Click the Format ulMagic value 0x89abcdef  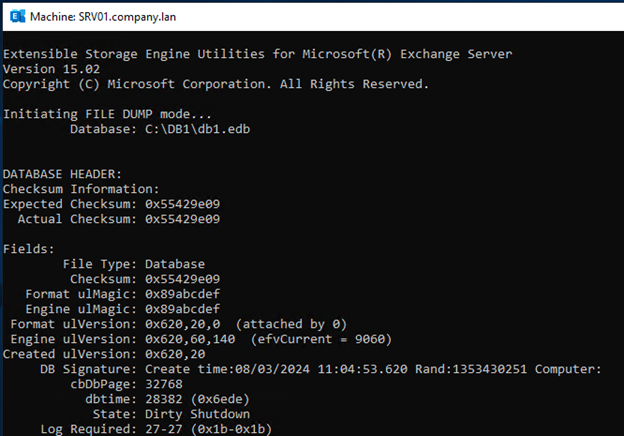[x=182, y=294]
